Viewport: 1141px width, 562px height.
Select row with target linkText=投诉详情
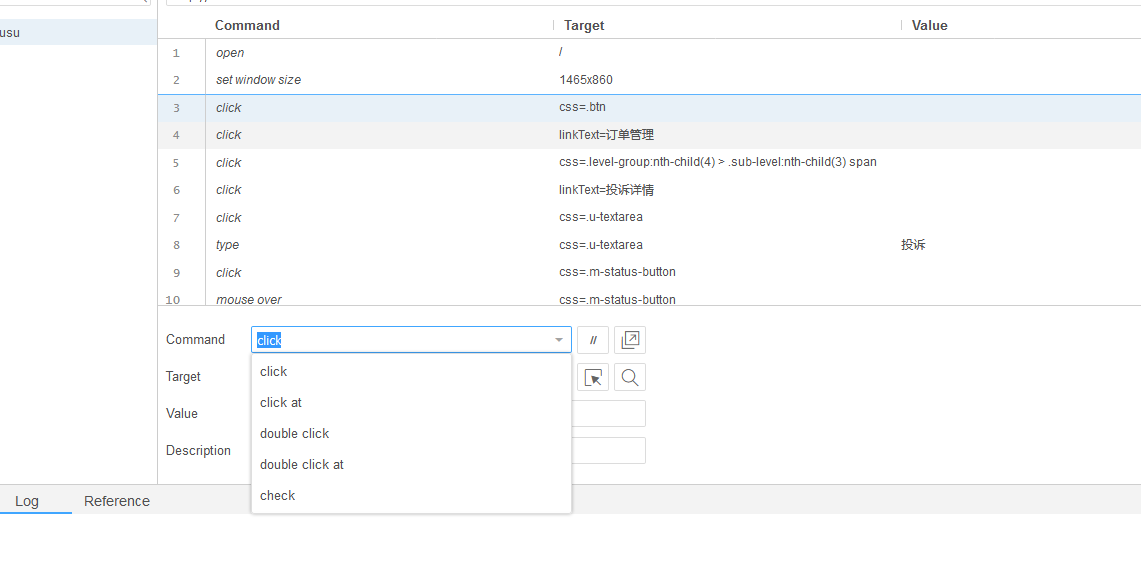pyautogui.click(x=649, y=190)
